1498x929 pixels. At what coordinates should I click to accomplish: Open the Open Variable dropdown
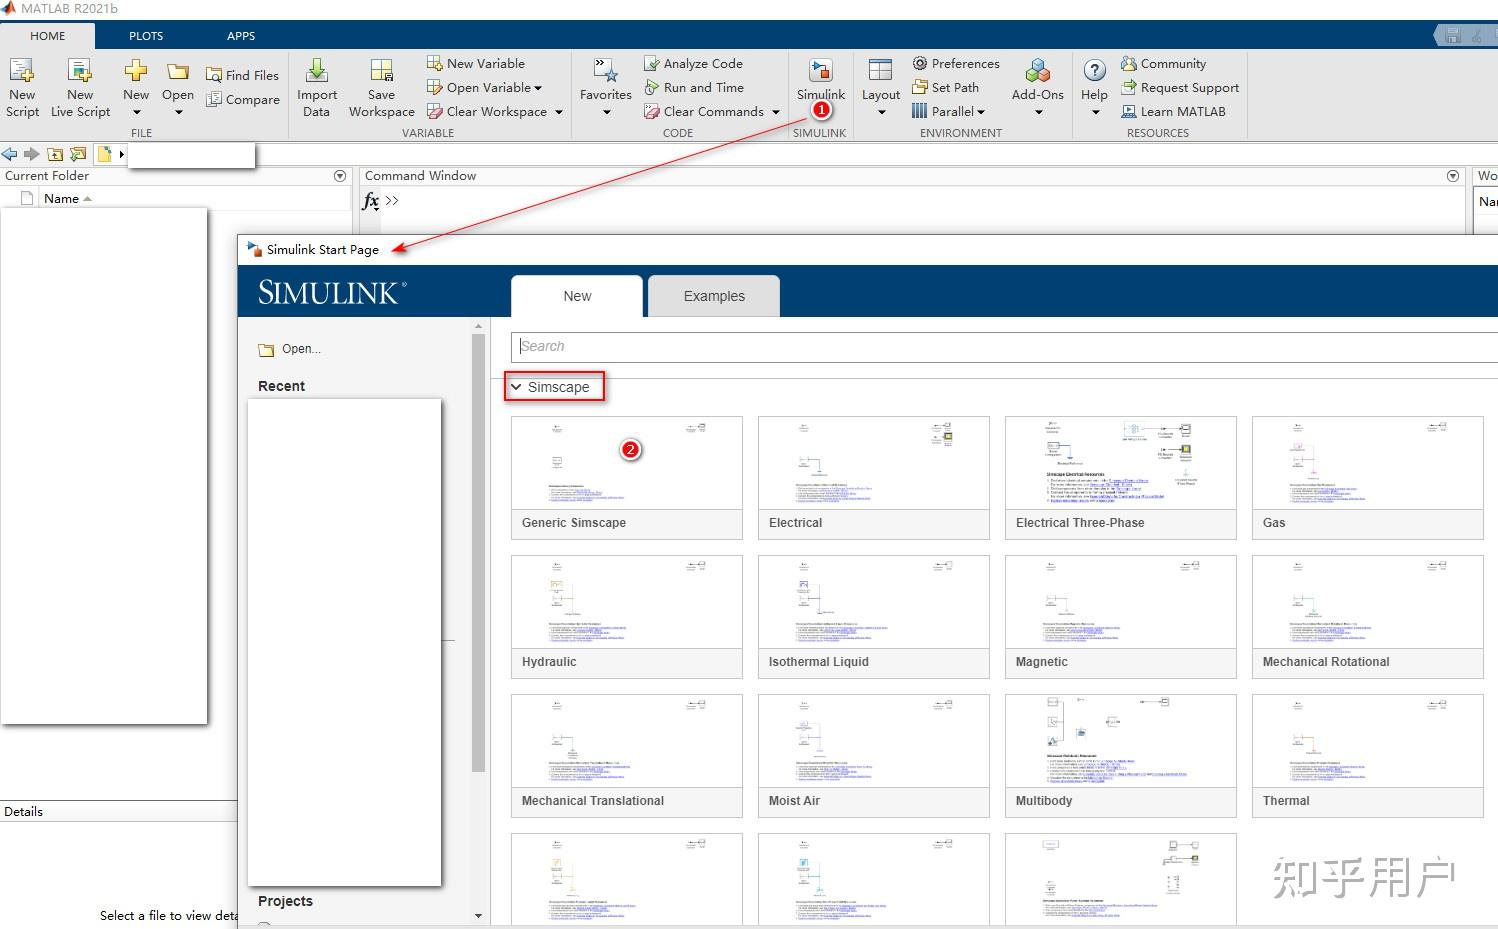tap(538, 88)
